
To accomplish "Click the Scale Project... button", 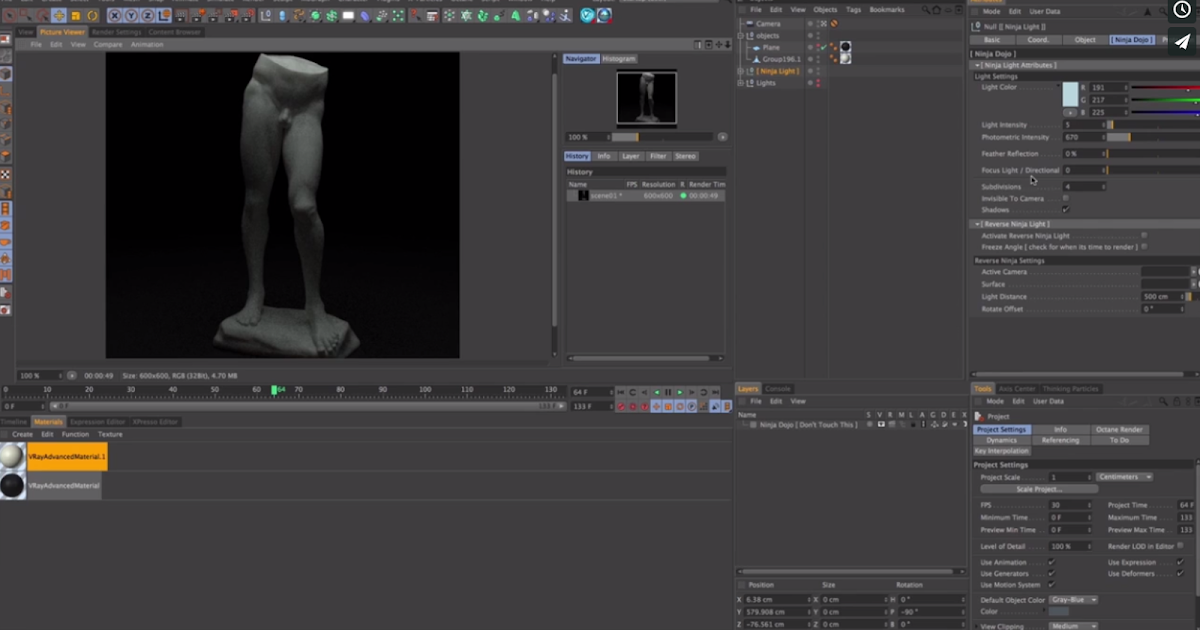I will pyautogui.click(x=1039, y=489).
